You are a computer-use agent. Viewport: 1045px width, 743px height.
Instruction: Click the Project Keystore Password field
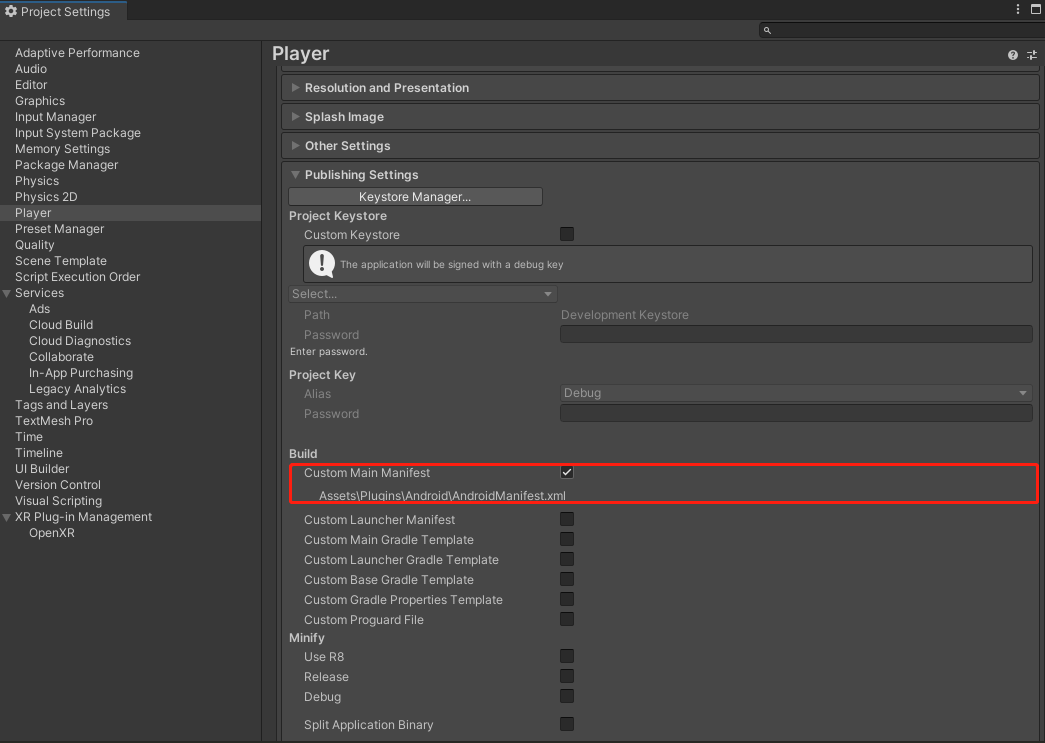tap(795, 334)
